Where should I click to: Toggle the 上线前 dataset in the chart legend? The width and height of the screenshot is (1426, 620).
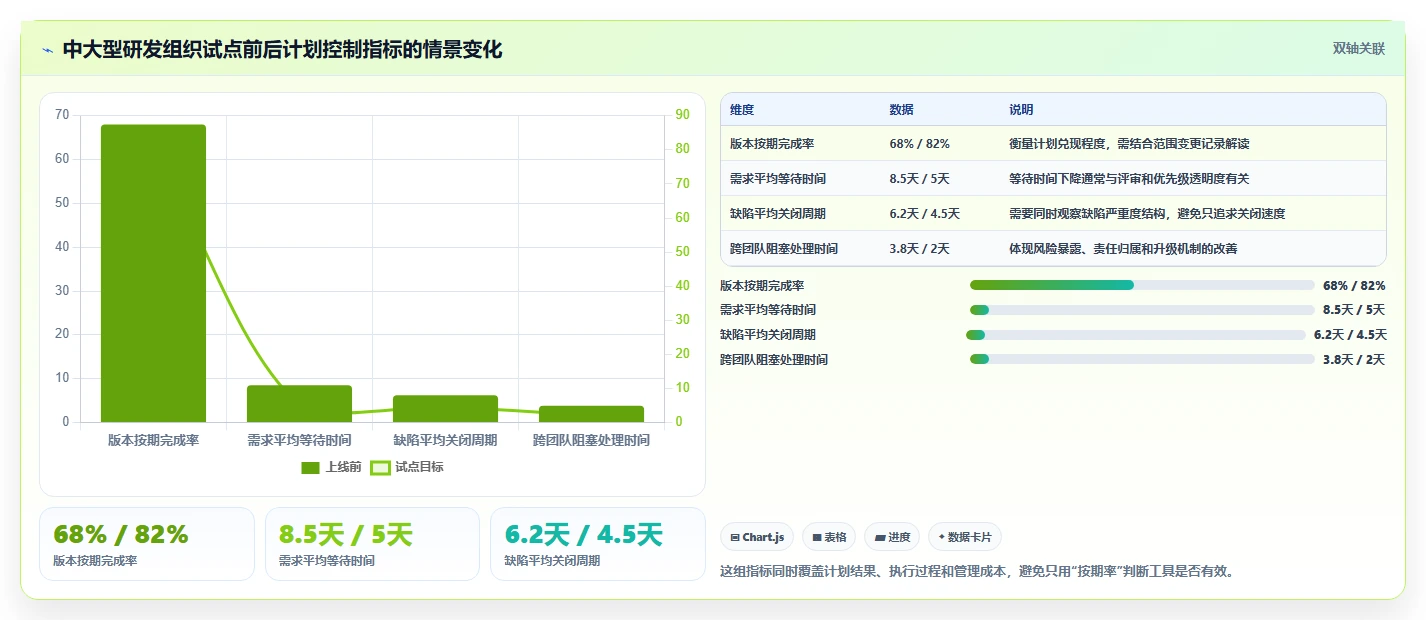tap(331, 467)
